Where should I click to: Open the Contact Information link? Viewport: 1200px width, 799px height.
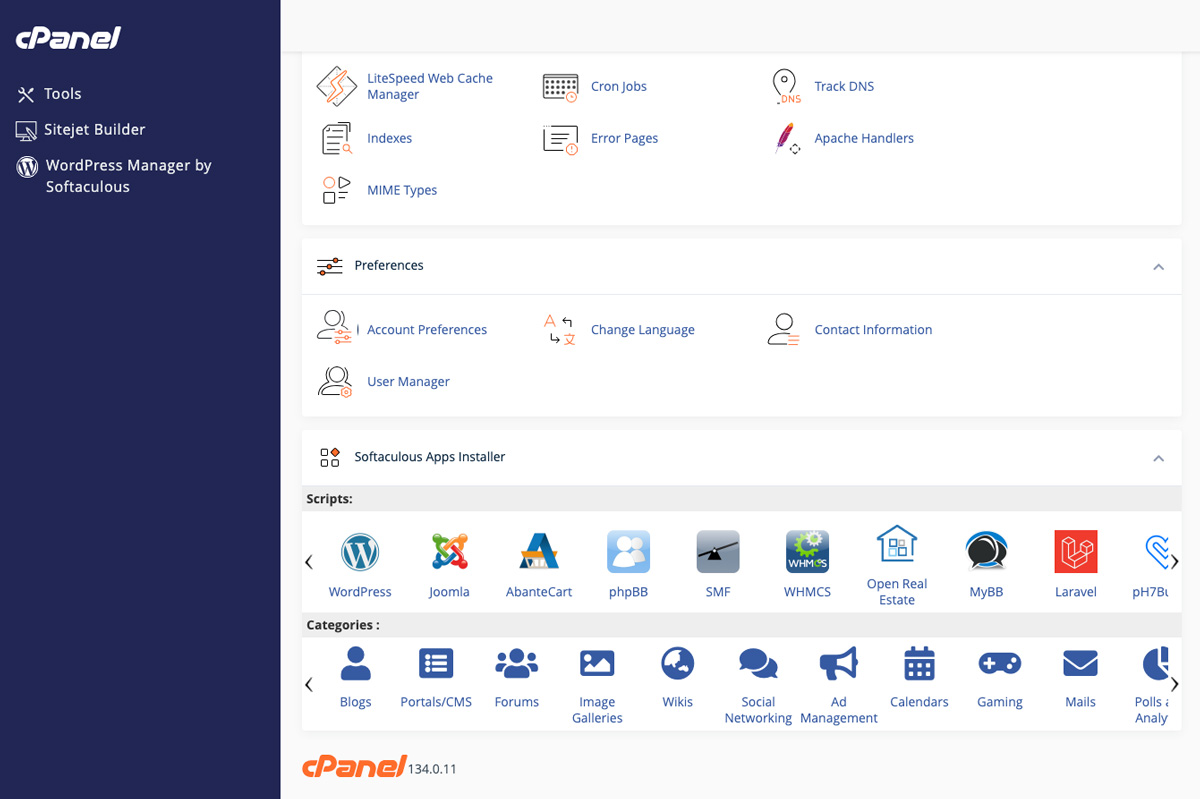873,330
